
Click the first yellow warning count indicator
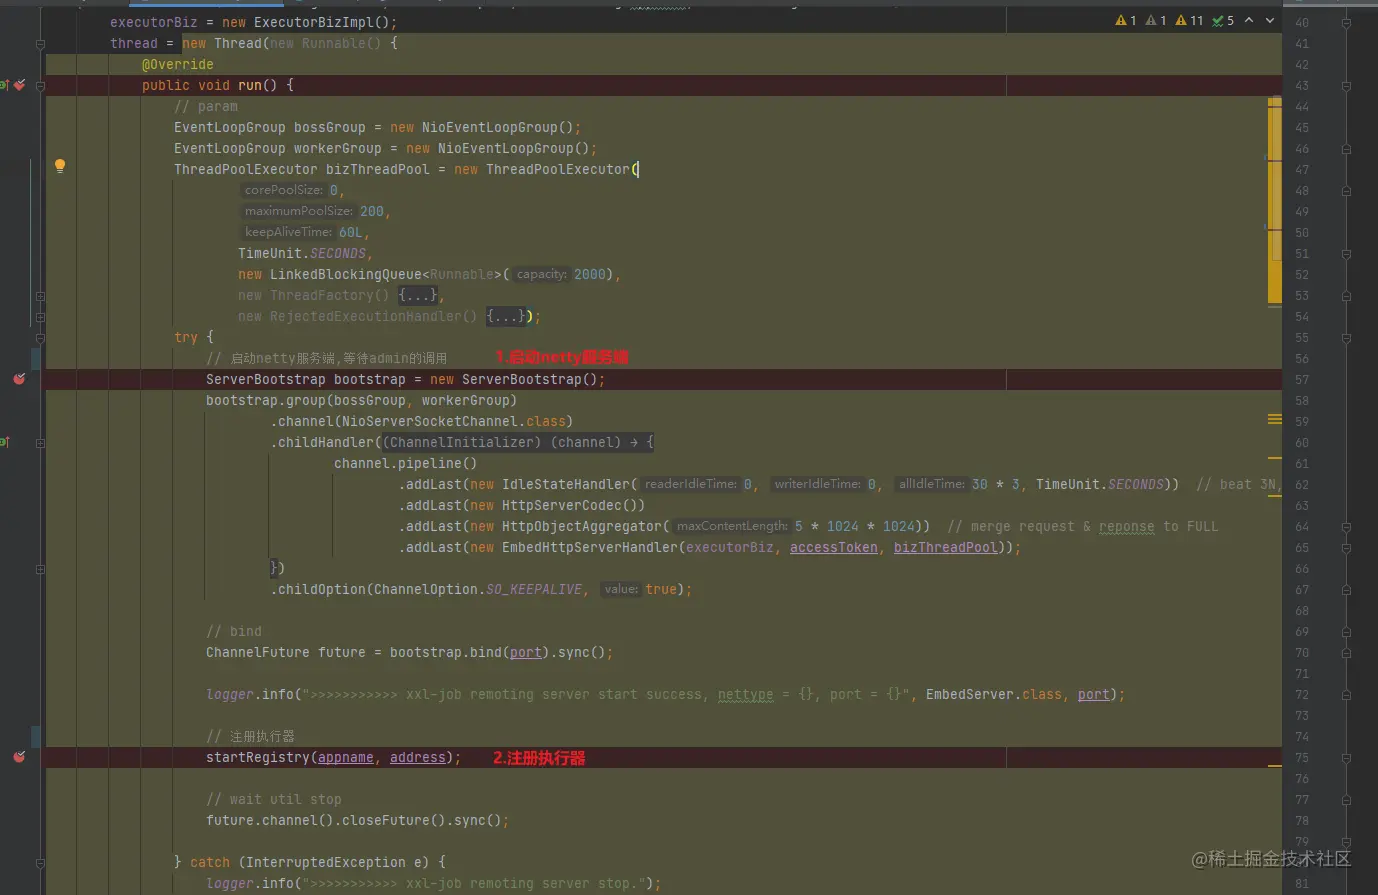[x=1126, y=20]
